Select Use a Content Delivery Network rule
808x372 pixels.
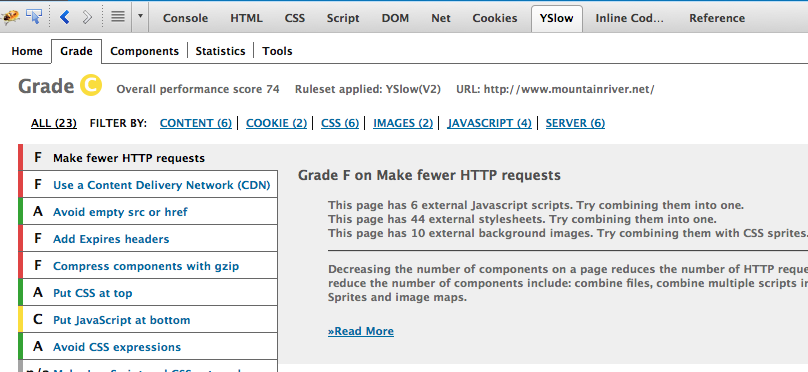pos(149,184)
